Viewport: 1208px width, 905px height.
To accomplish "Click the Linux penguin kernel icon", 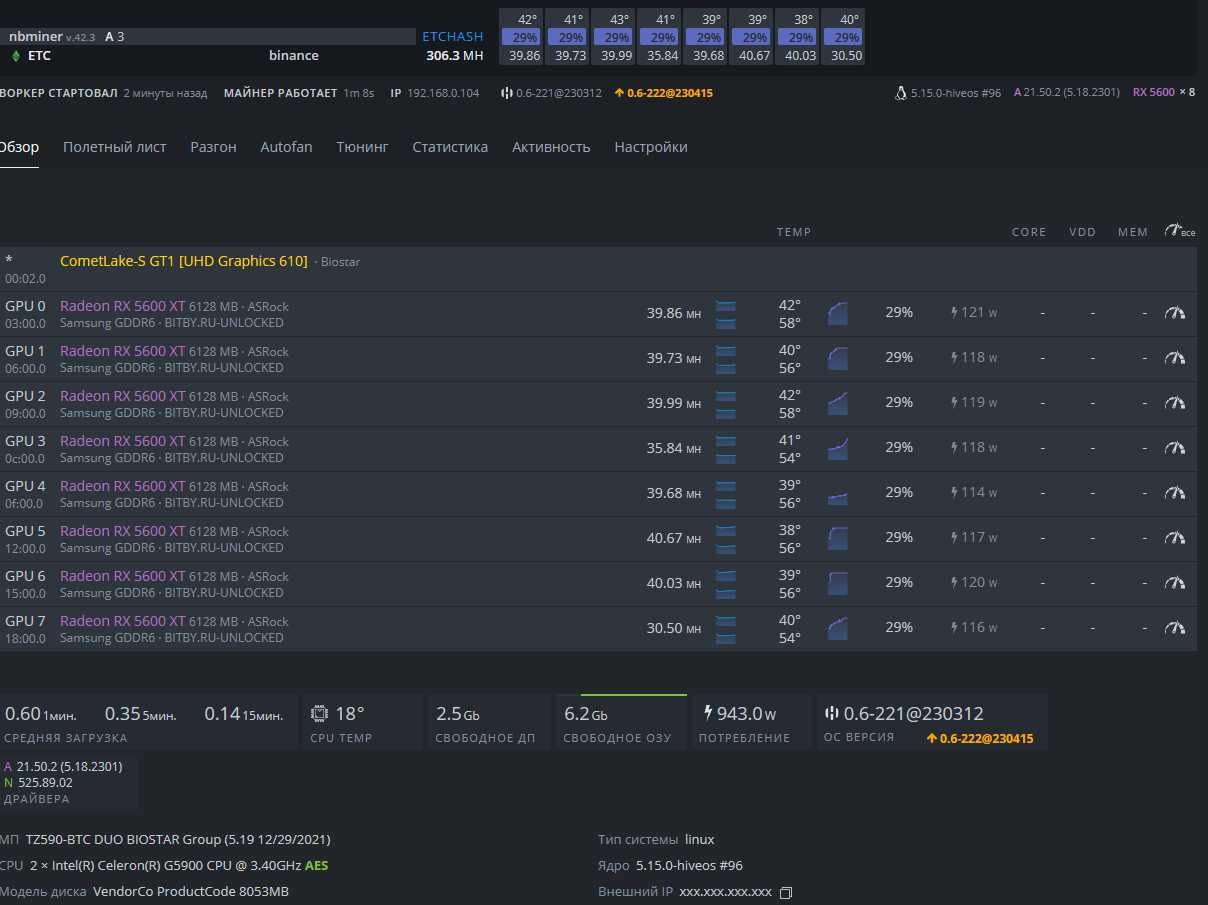I will (901, 93).
